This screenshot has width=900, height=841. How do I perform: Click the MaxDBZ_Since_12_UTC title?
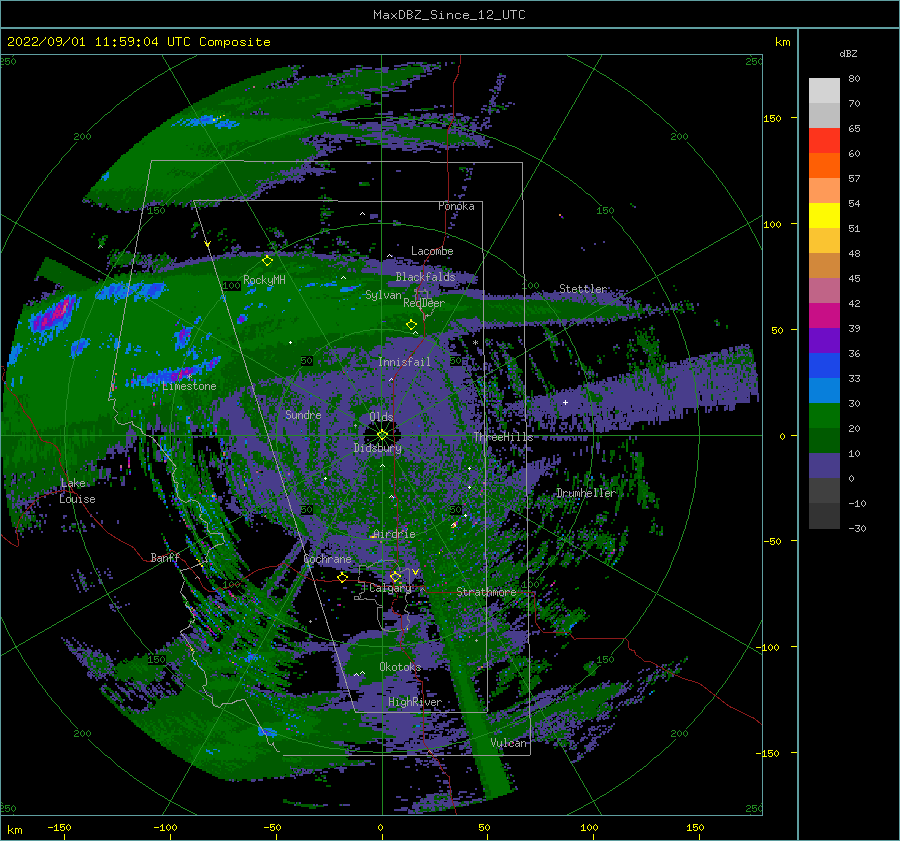(x=449, y=15)
